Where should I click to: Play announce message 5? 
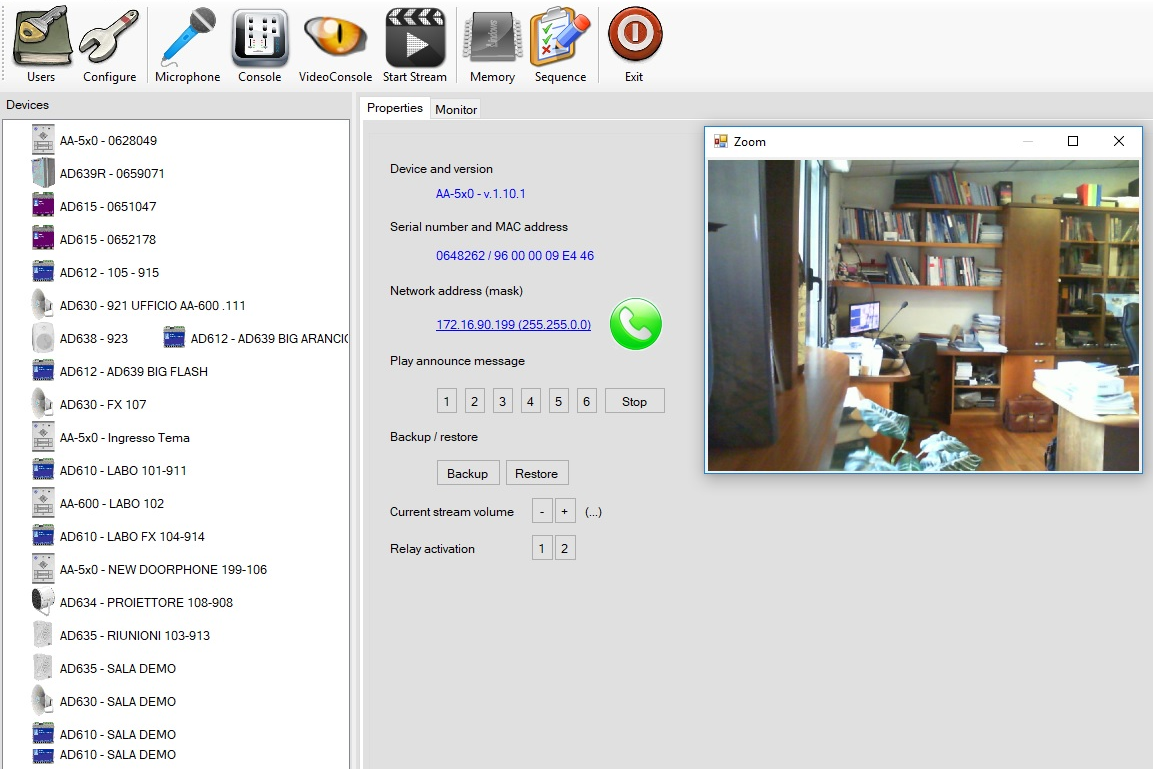(x=559, y=401)
